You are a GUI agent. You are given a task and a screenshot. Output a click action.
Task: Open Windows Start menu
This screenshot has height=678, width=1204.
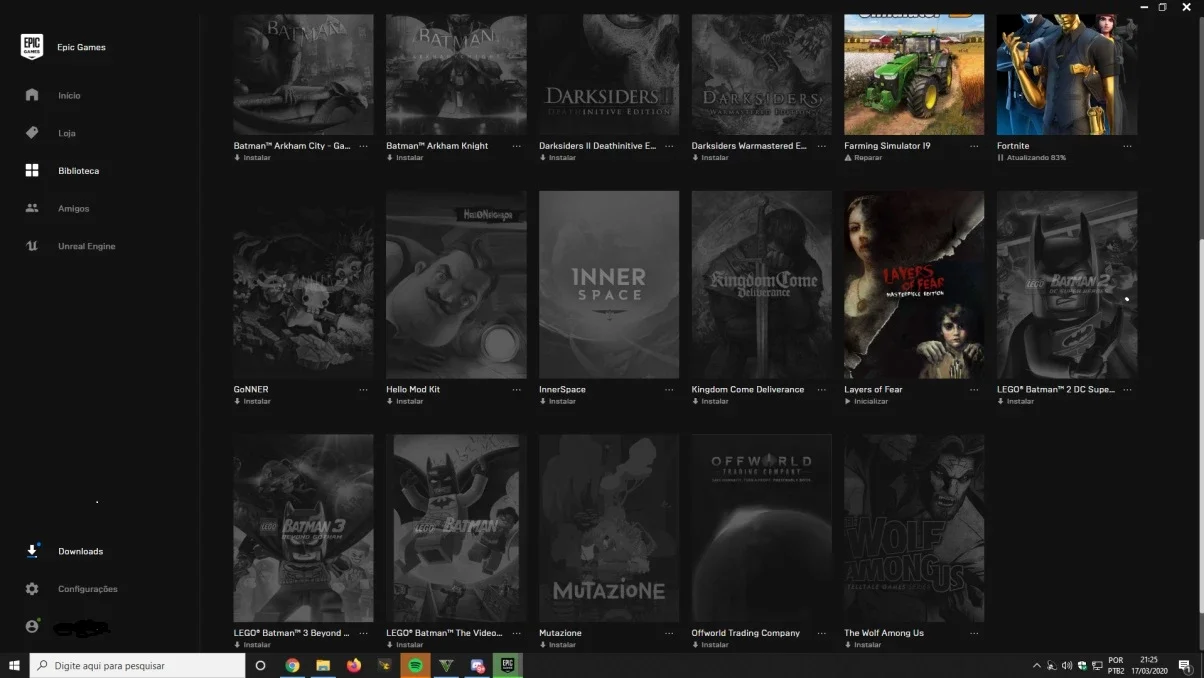[x=15, y=665]
